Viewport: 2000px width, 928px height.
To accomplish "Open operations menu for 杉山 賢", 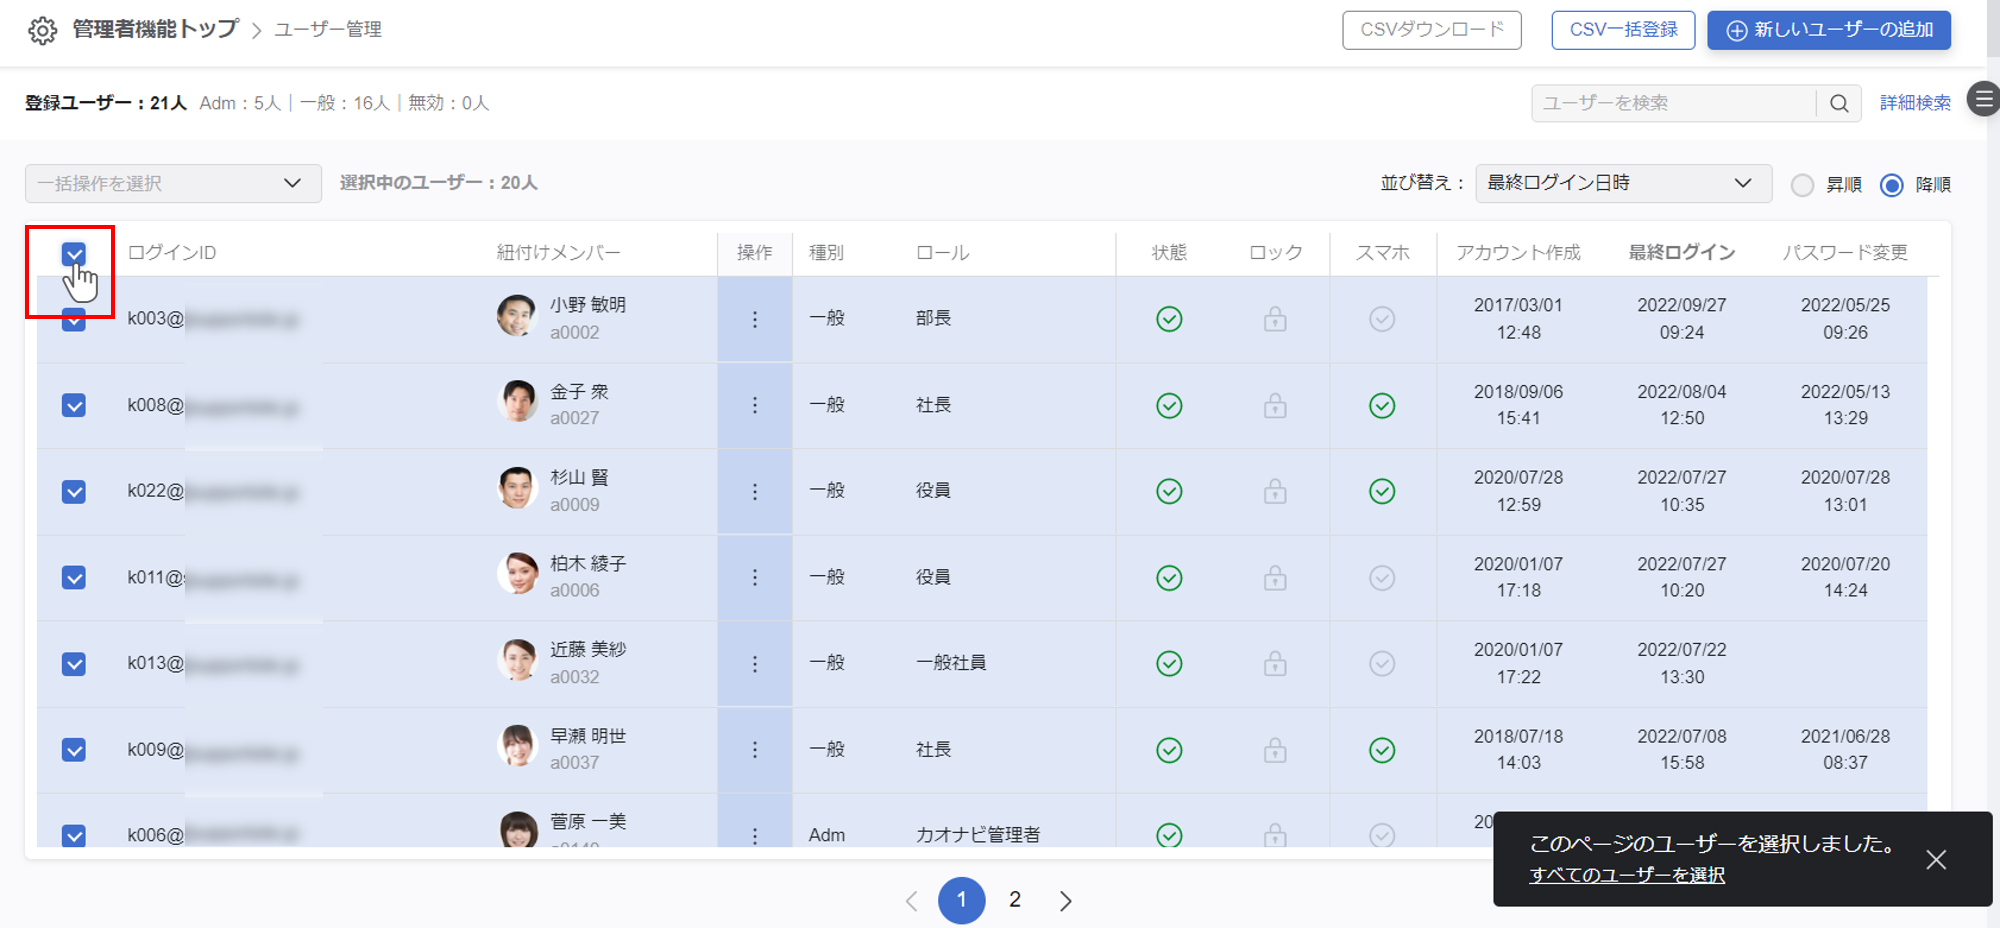I will click(755, 491).
